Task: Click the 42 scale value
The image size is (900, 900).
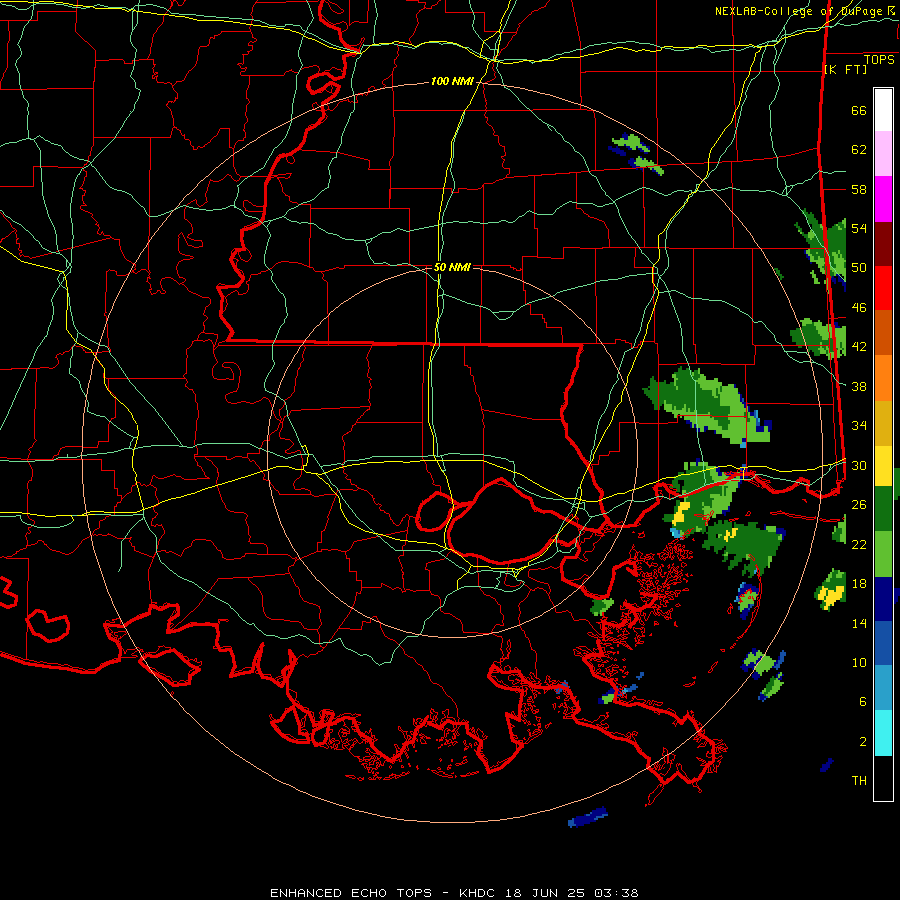Action: coord(859,346)
